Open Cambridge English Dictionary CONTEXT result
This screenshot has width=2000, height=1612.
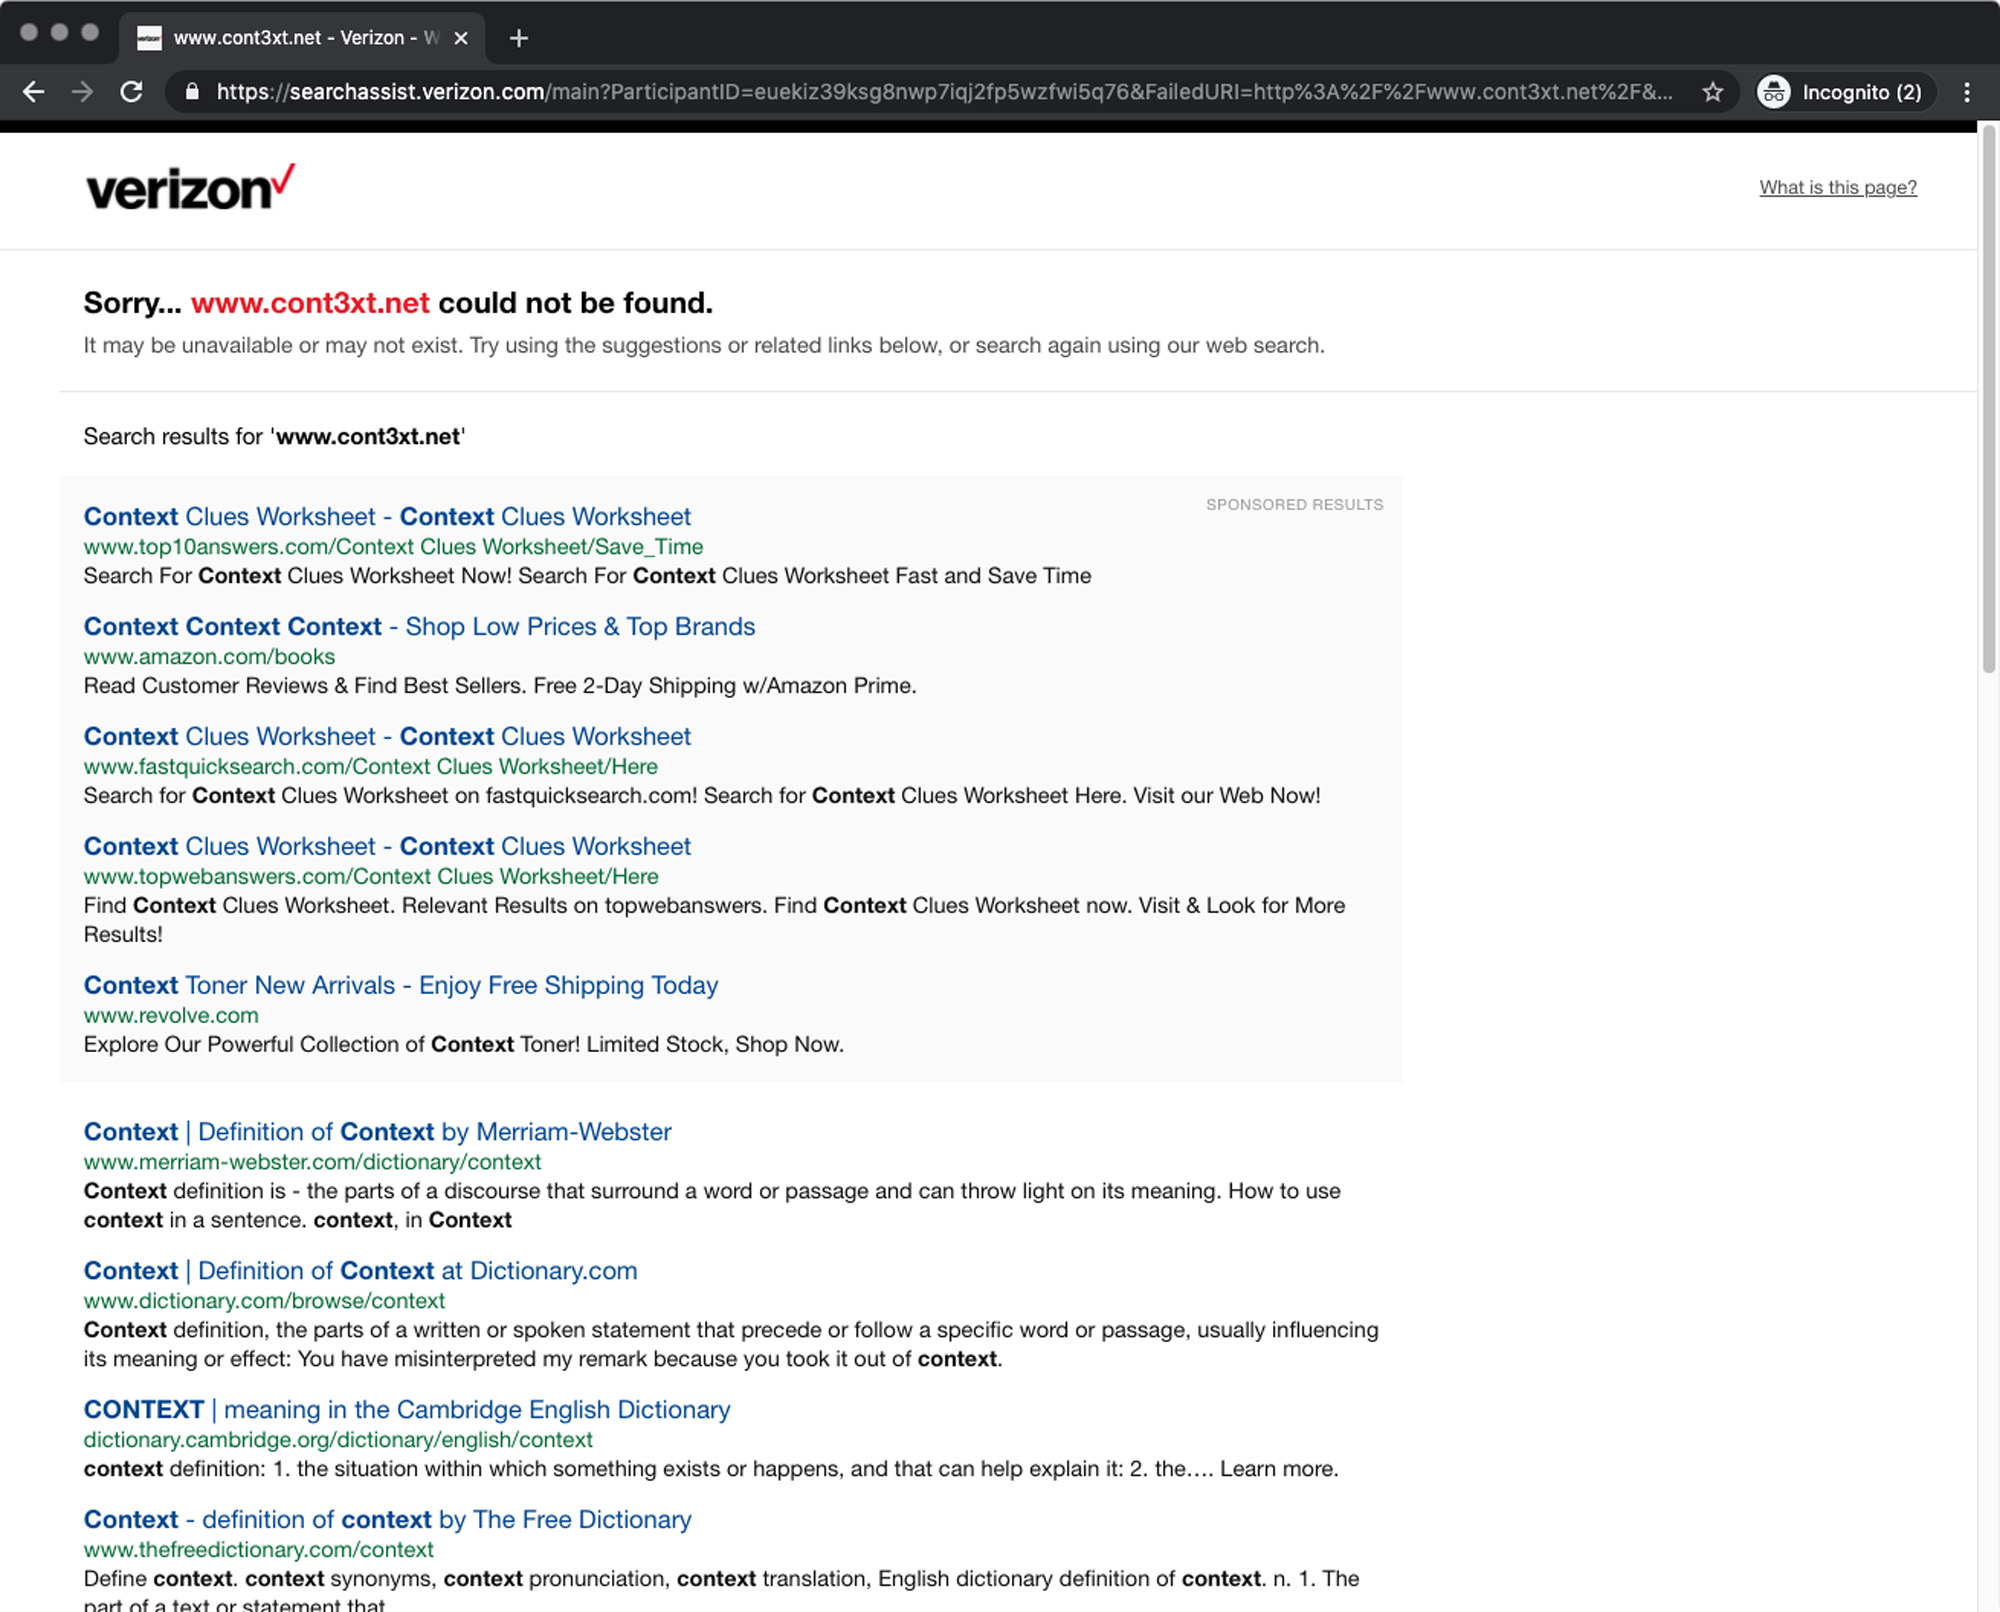pos(406,1409)
